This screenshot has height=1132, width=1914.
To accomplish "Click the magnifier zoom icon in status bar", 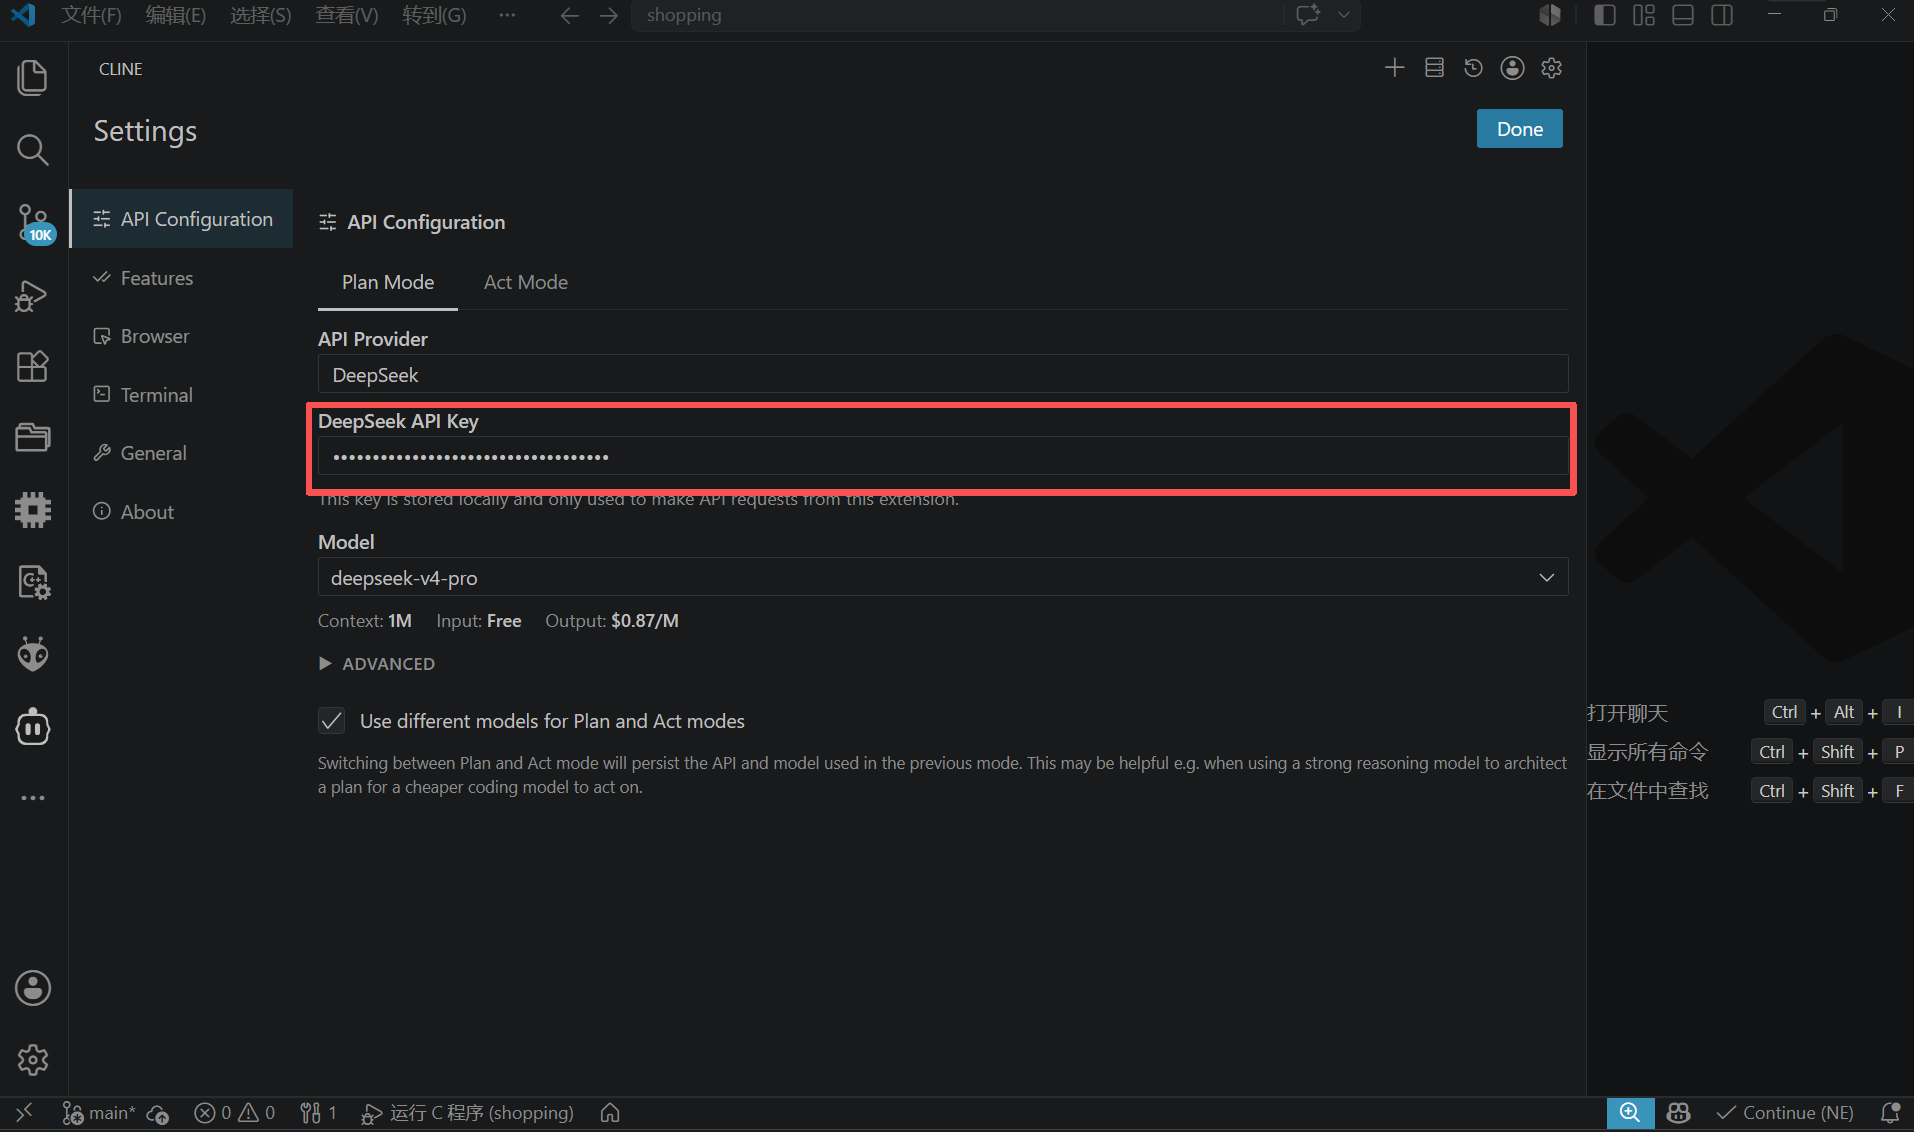I will coord(1630,1113).
